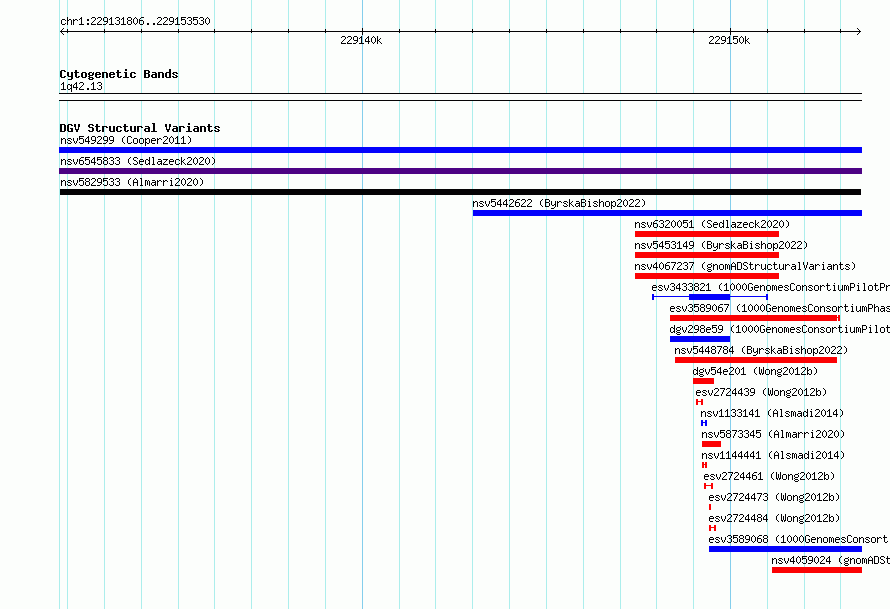Select the blue nsv5442622 variant bar

(667, 213)
